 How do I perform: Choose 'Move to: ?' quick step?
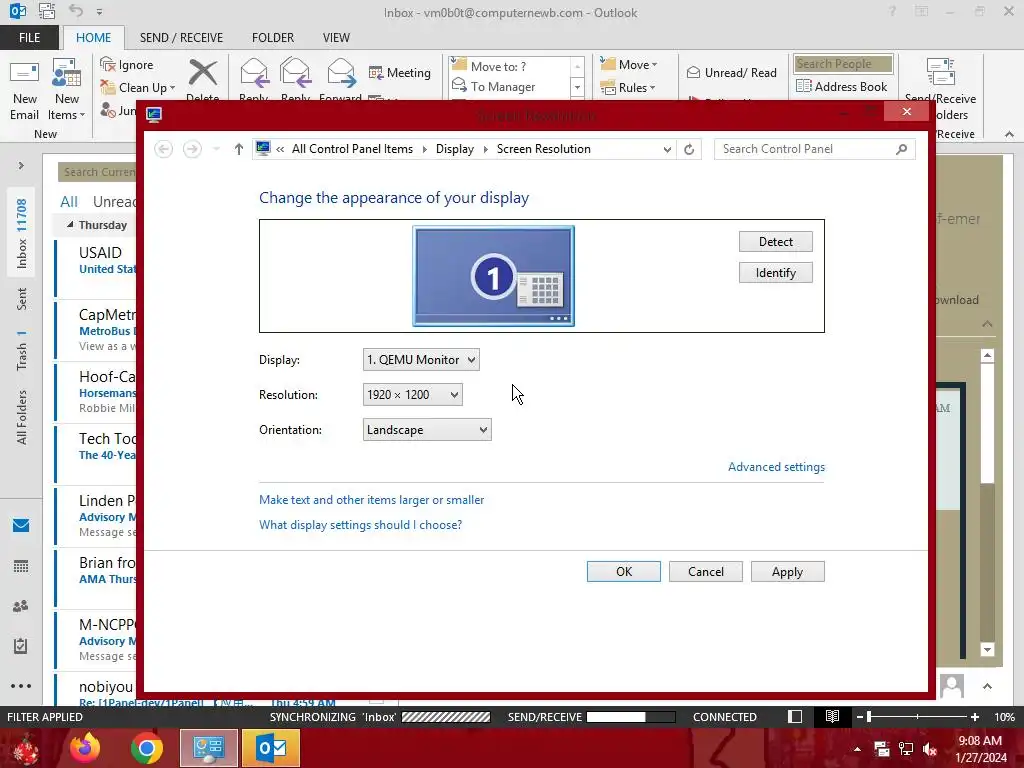pyautogui.click(x=511, y=66)
